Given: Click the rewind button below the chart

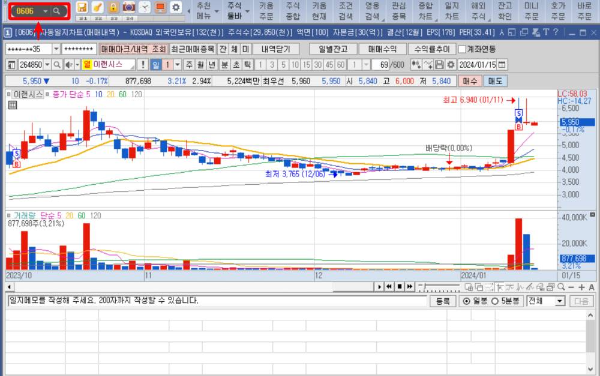Looking at the screenshot, I should tap(389, 286).
